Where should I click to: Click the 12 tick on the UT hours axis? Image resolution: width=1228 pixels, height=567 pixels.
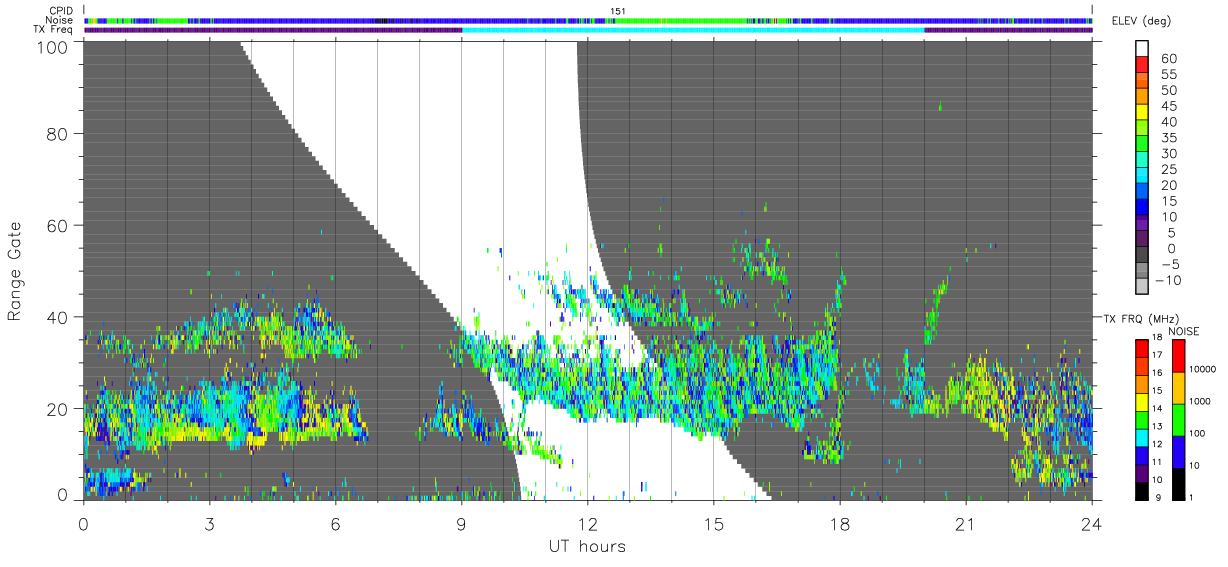click(587, 525)
